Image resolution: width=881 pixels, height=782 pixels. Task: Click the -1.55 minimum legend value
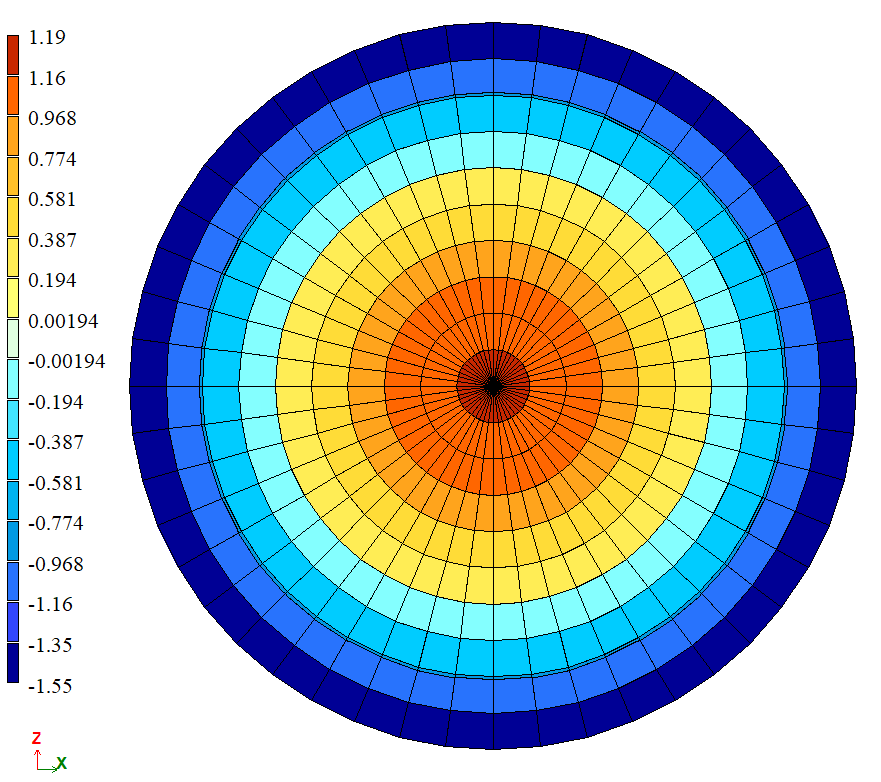pyautogui.click(x=49, y=686)
